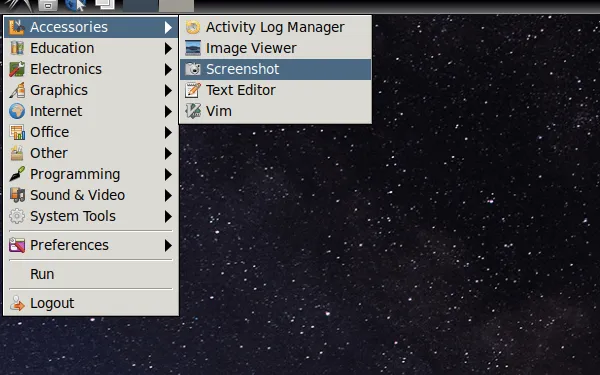Launch Screenshot from the Accessories submenu

click(276, 69)
